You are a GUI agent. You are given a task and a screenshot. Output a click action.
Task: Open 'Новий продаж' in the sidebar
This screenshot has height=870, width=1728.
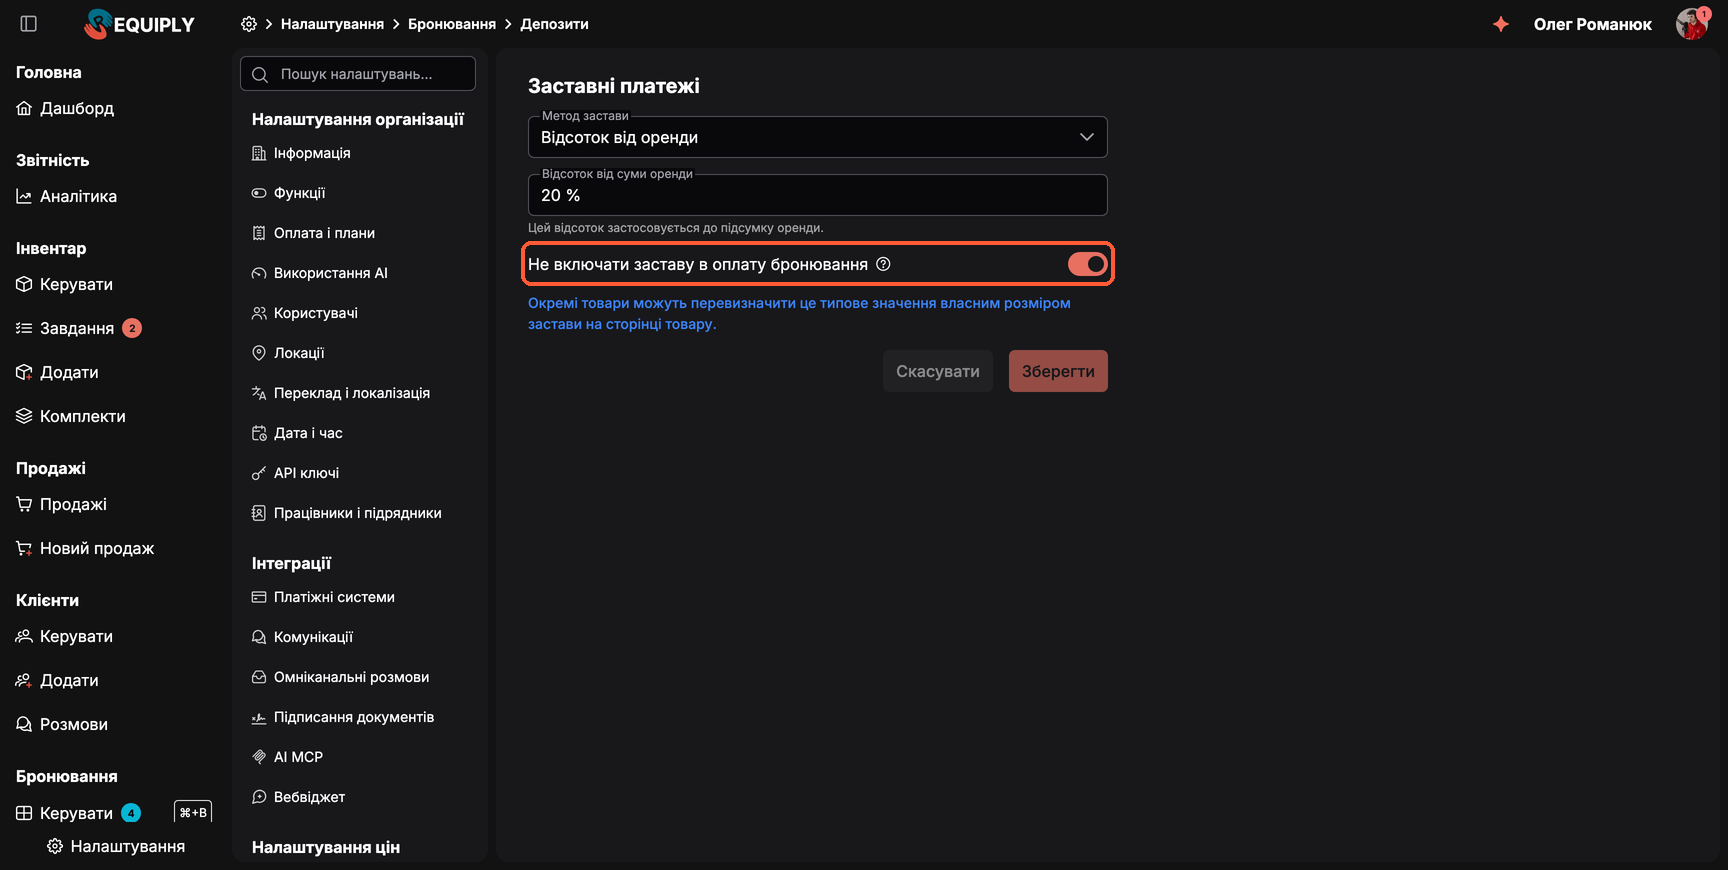[x=85, y=548]
